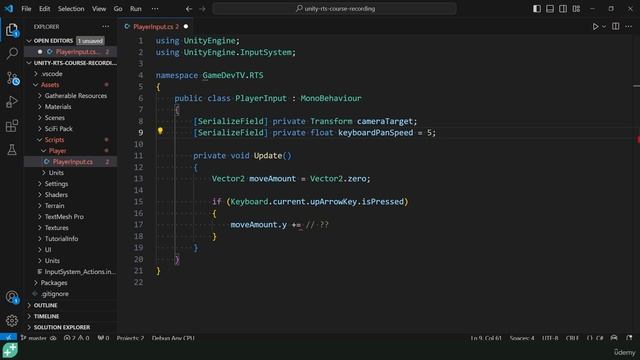Click the master branch in status bar
Screen dimensions: 640x360
click(38, 338)
